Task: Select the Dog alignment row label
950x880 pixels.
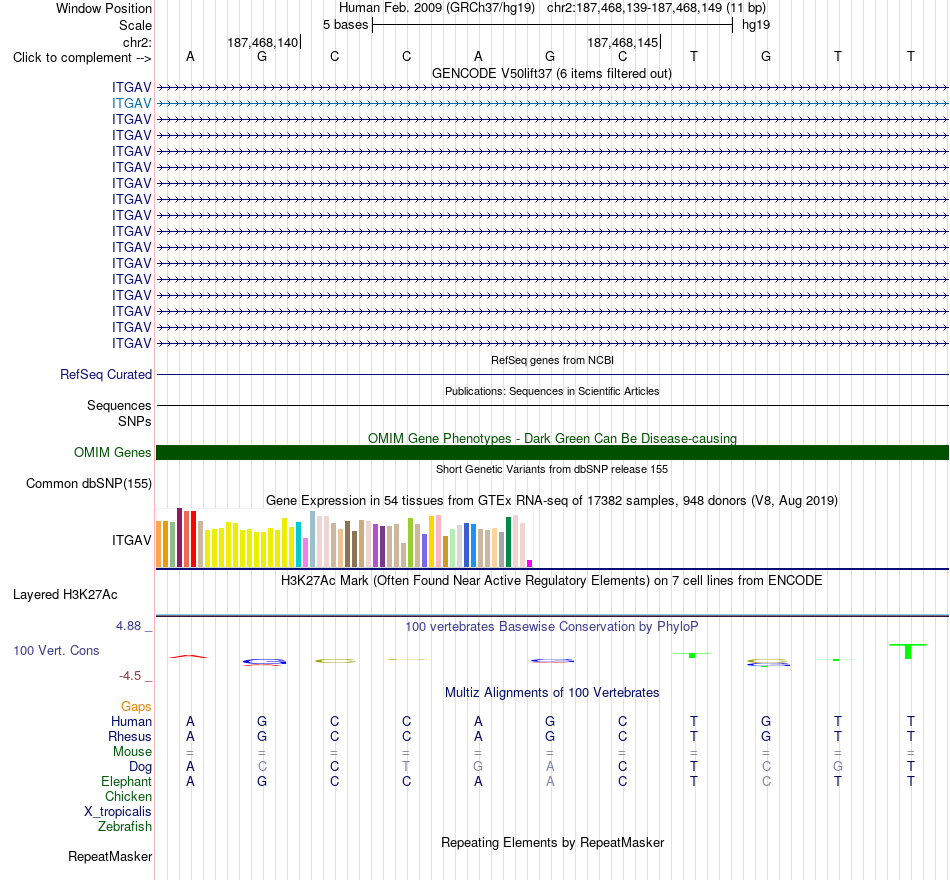Action: coord(140,767)
